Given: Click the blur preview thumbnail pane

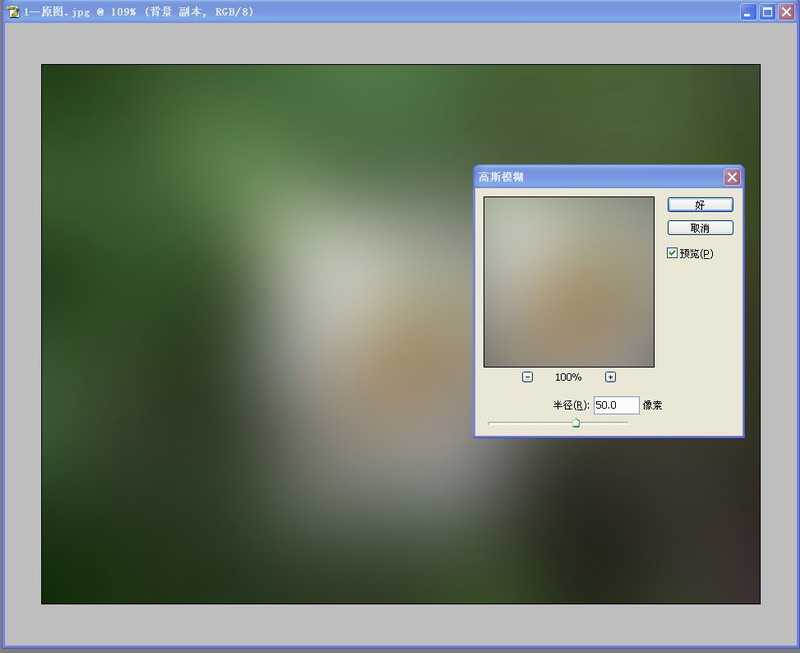Looking at the screenshot, I should (x=568, y=282).
